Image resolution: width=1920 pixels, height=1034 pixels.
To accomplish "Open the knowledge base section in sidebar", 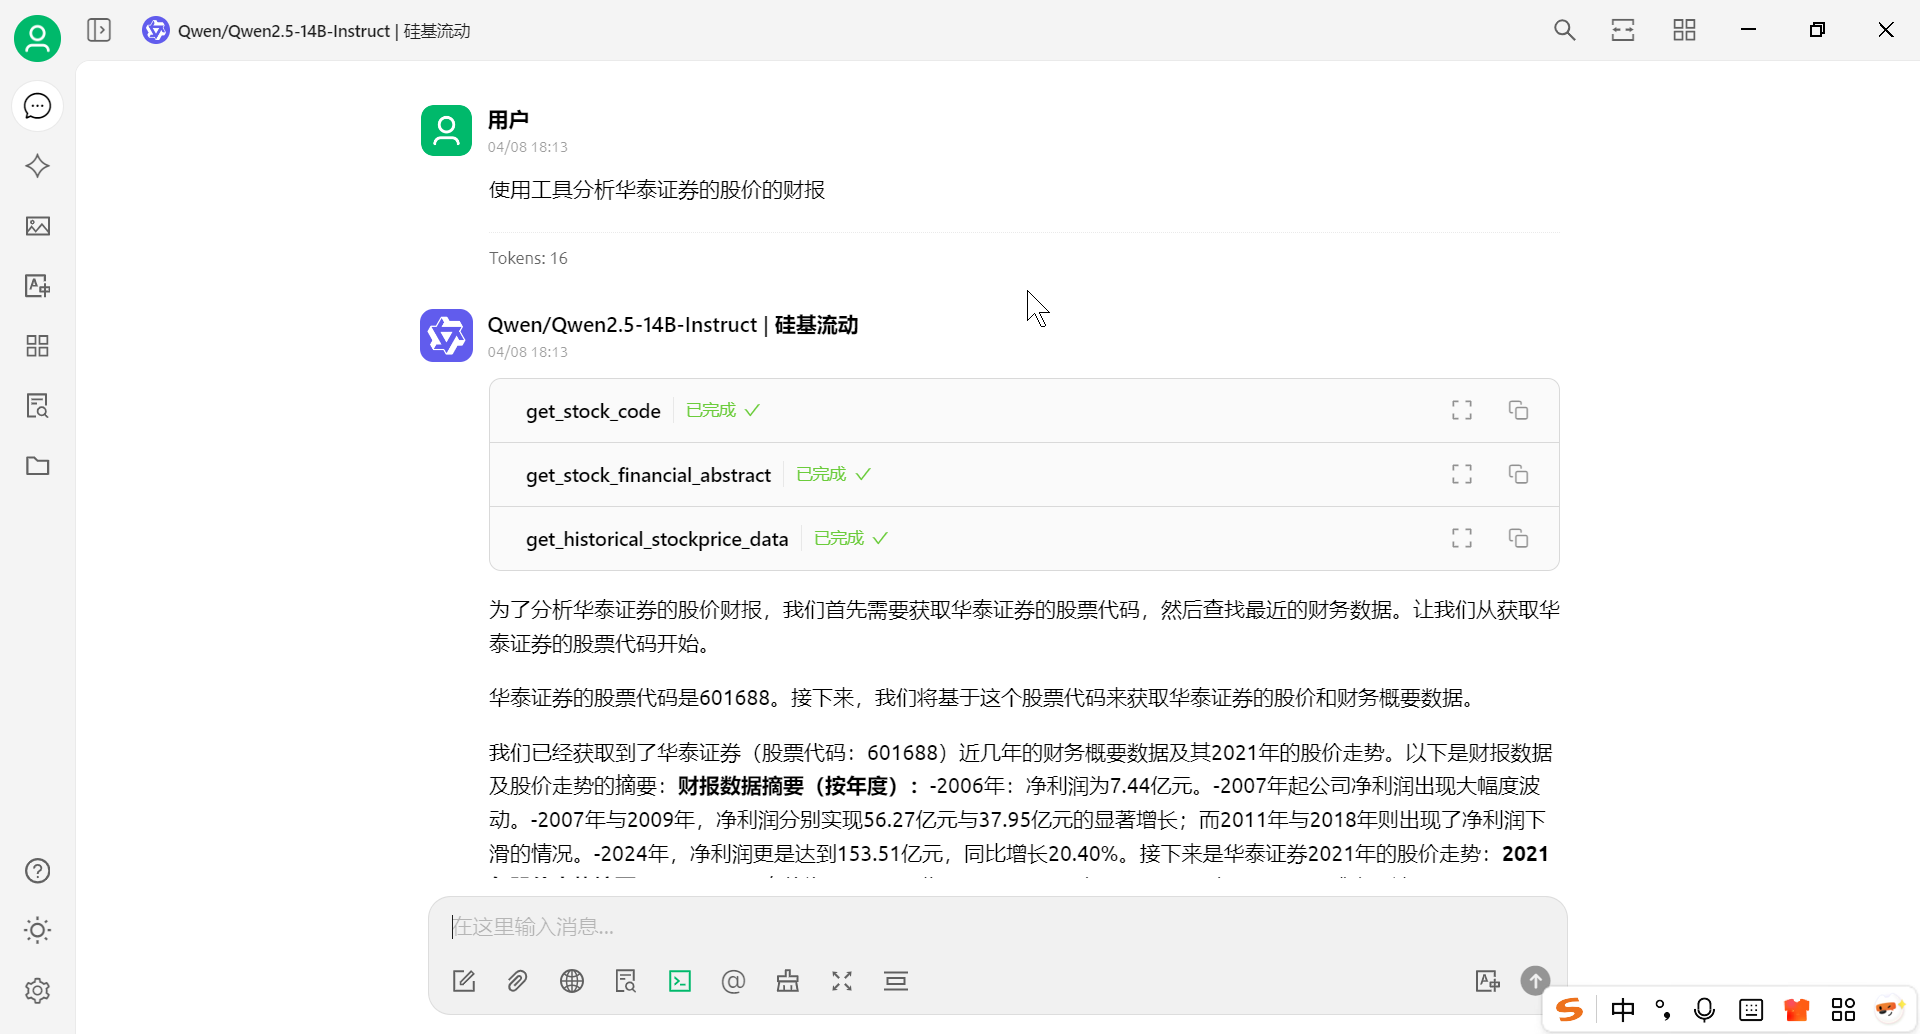I will pos(37,406).
